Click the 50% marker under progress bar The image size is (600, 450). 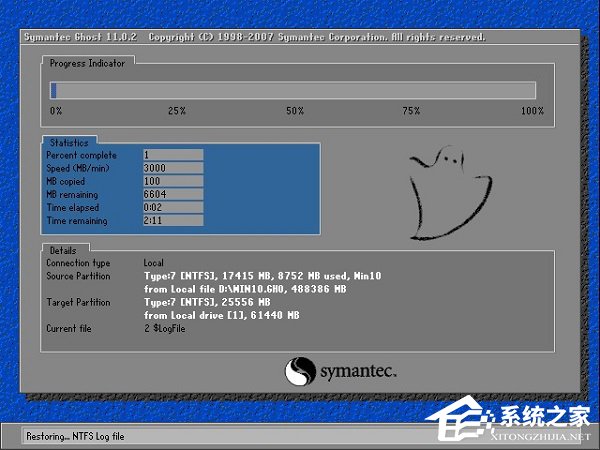pos(294,110)
